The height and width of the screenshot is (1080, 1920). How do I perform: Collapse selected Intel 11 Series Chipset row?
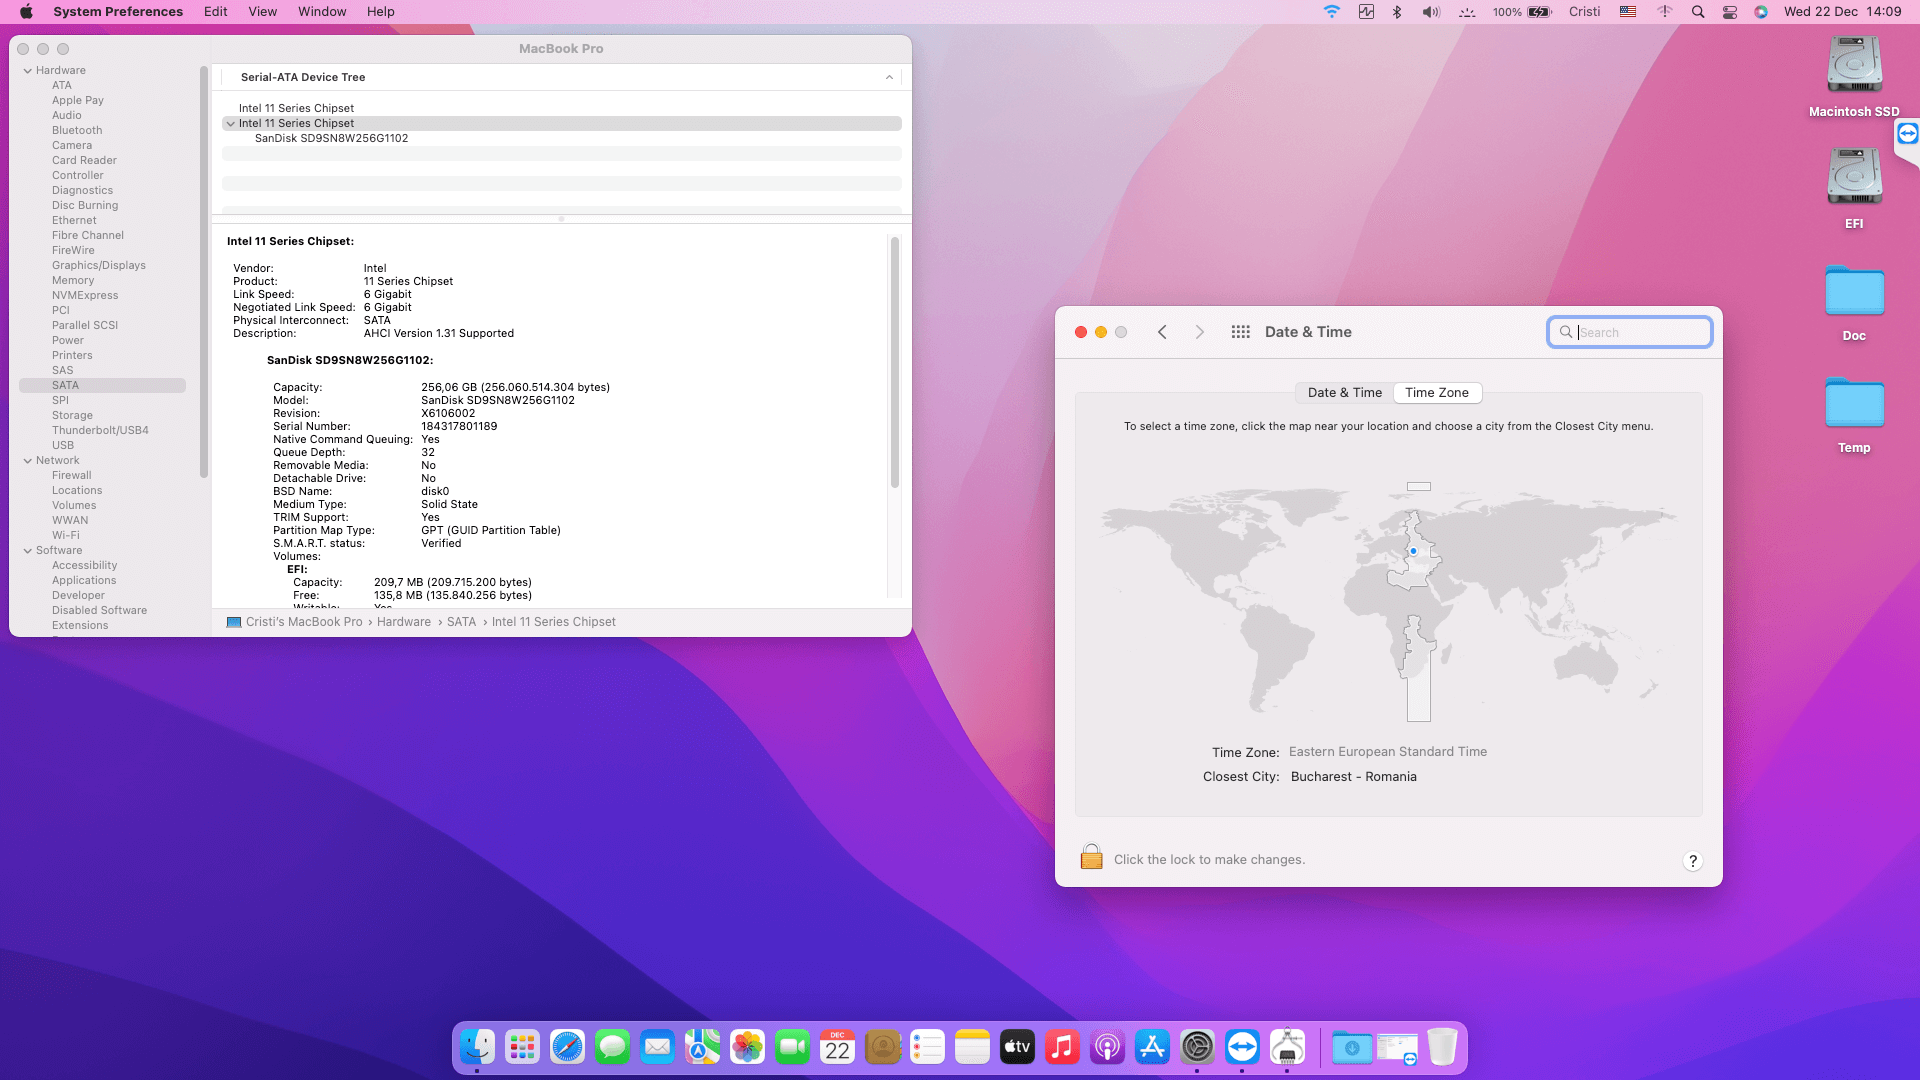click(231, 124)
